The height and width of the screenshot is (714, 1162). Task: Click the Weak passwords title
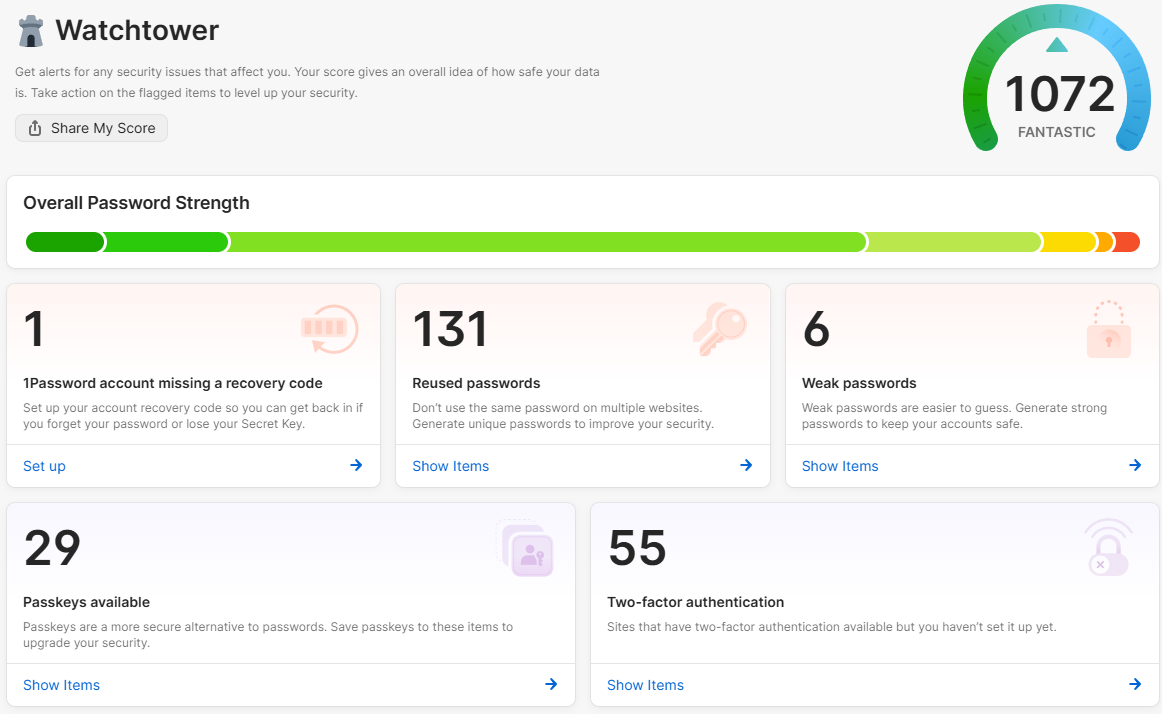point(859,383)
